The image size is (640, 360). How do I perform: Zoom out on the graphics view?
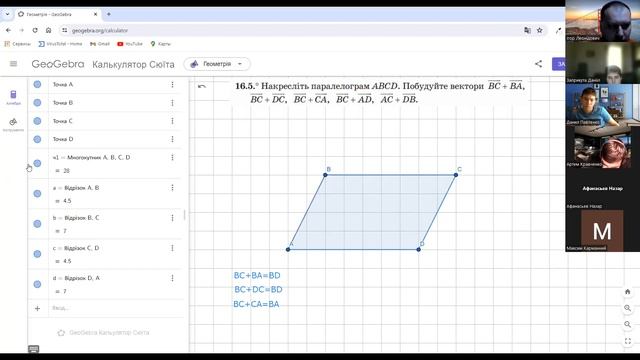[627, 324]
